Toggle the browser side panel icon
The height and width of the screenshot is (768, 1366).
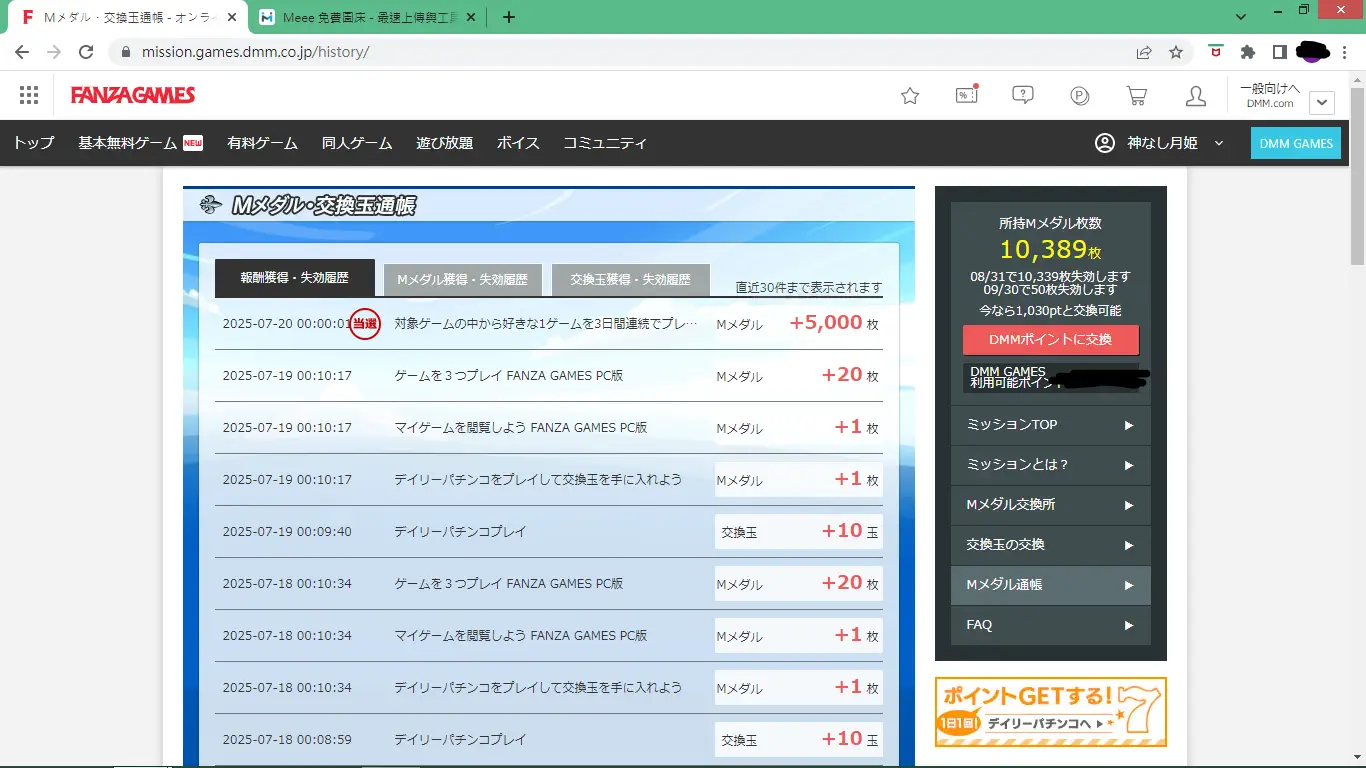tap(1279, 52)
